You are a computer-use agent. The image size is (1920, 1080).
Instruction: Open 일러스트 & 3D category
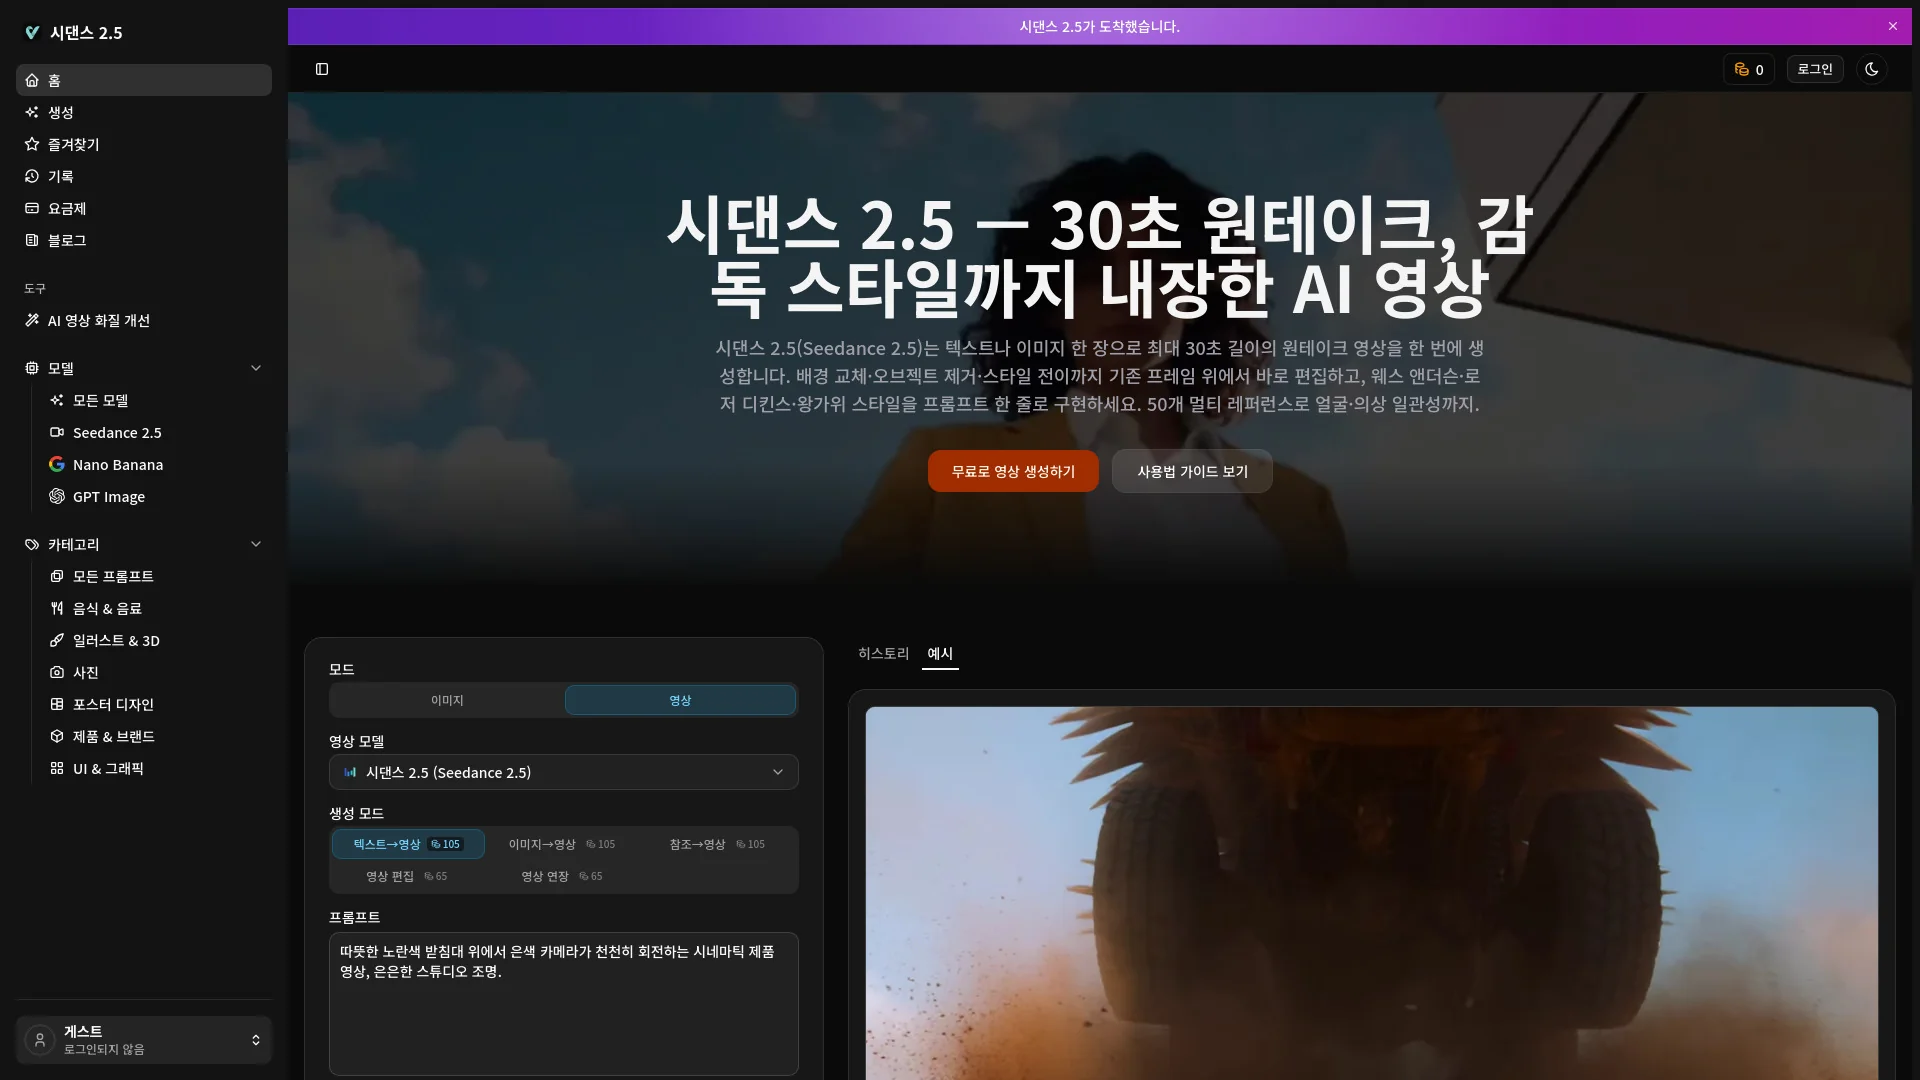(x=156, y=640)
